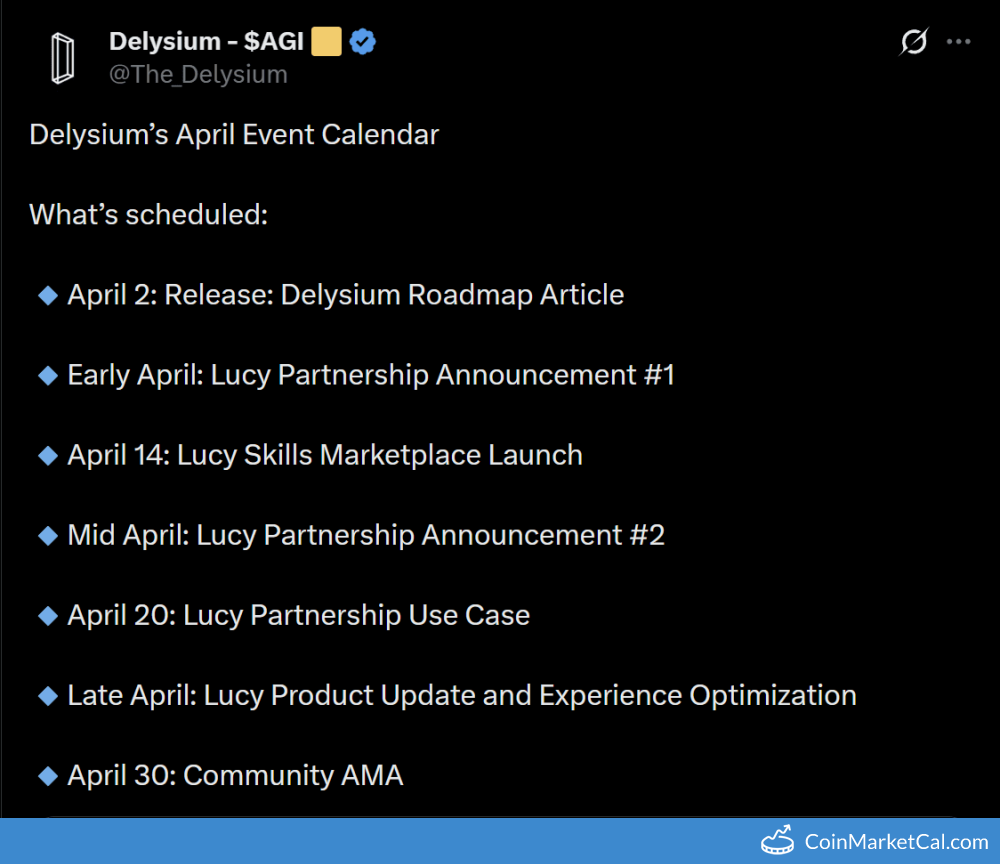Click the blue verified checkmark badge
The image size is (1000, 864).
coord(362,42)
